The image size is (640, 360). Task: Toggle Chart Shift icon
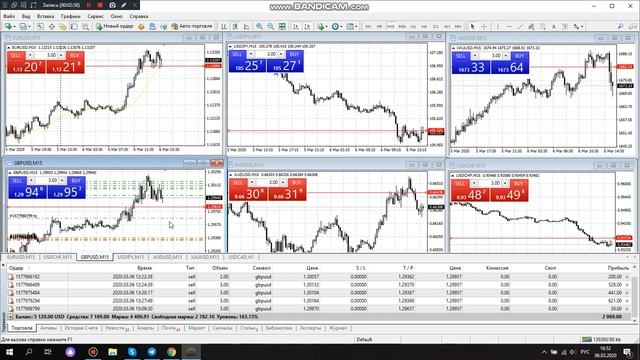click(x=307, y=27)
